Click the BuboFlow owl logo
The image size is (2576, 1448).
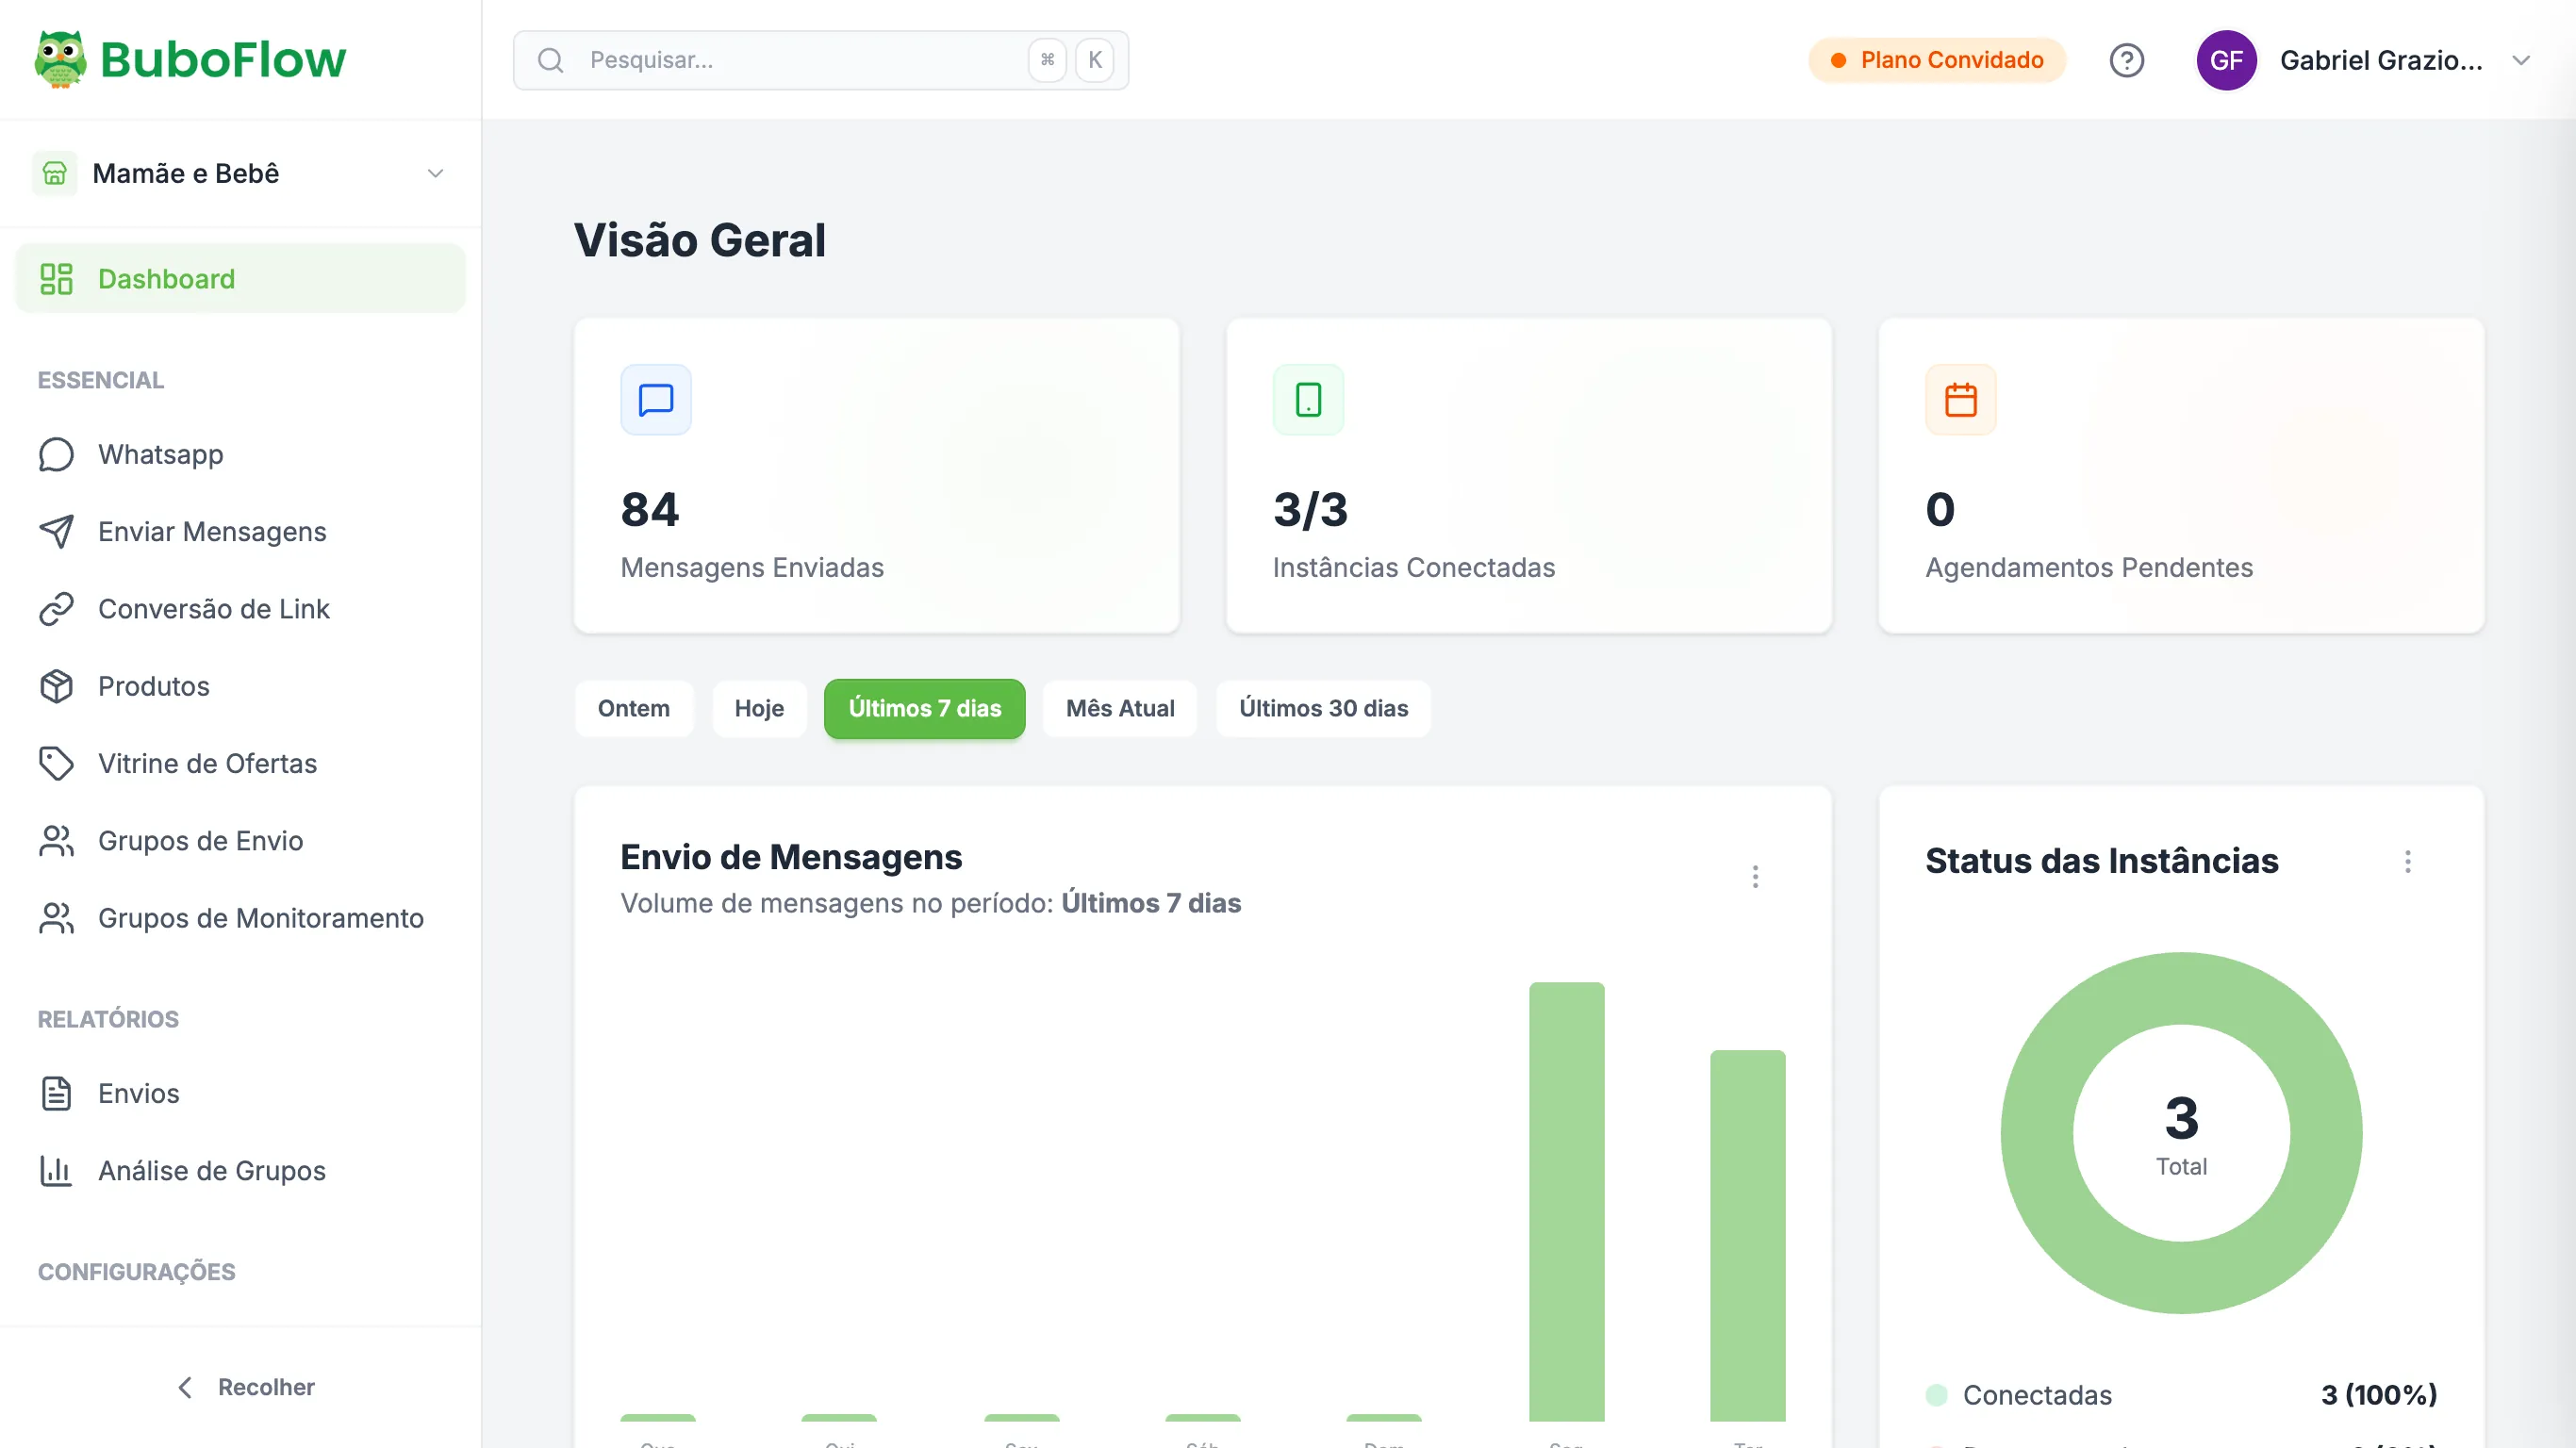[x=60, y=59]
